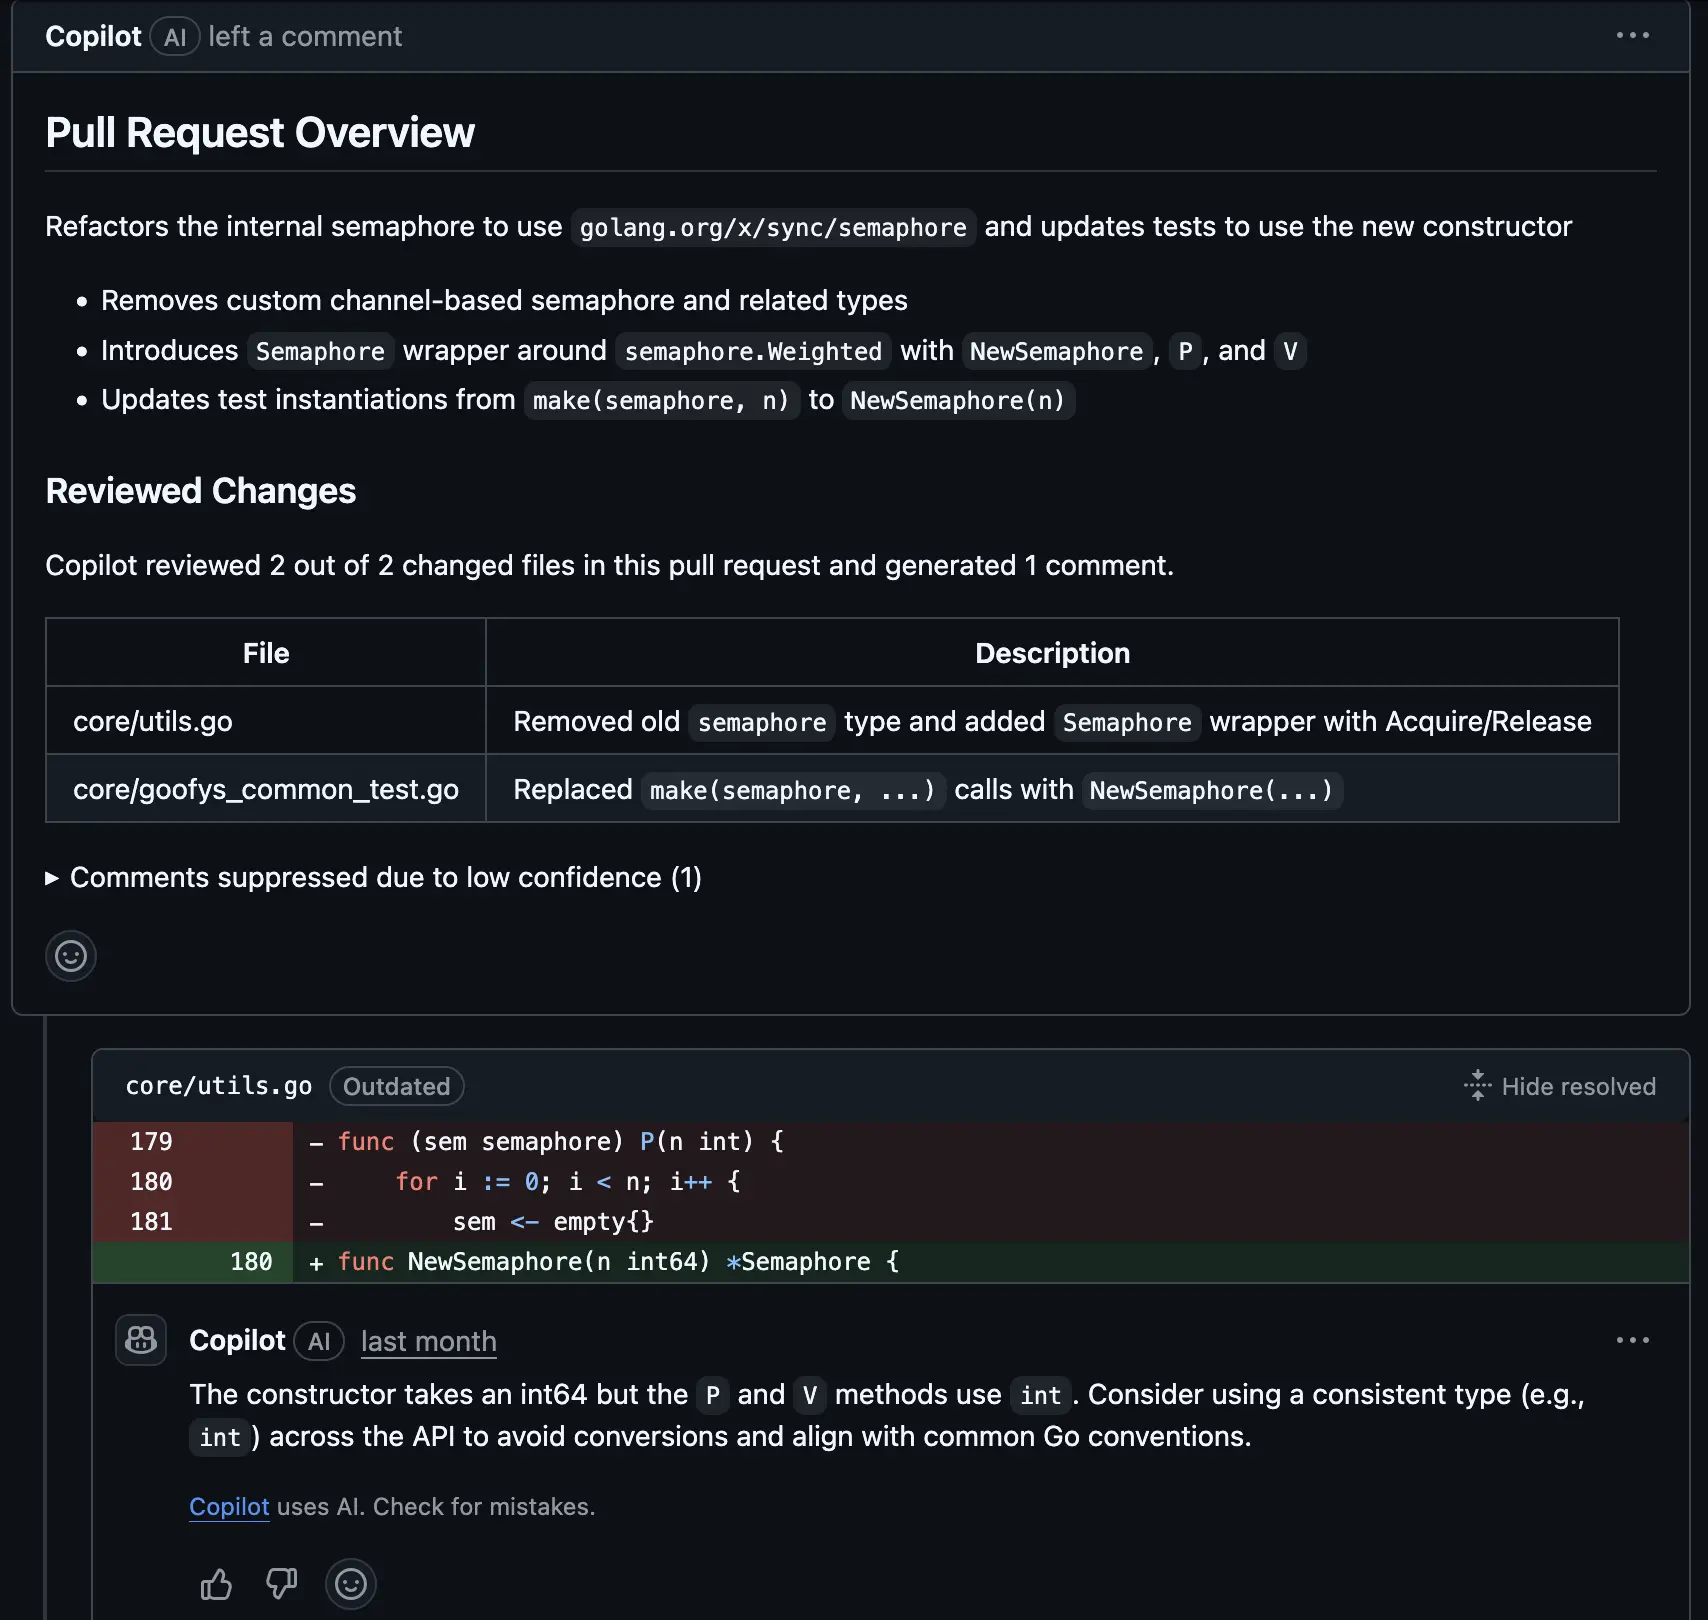
Task: Click removed line number 180 in the diff
Action: point(151,1181)
